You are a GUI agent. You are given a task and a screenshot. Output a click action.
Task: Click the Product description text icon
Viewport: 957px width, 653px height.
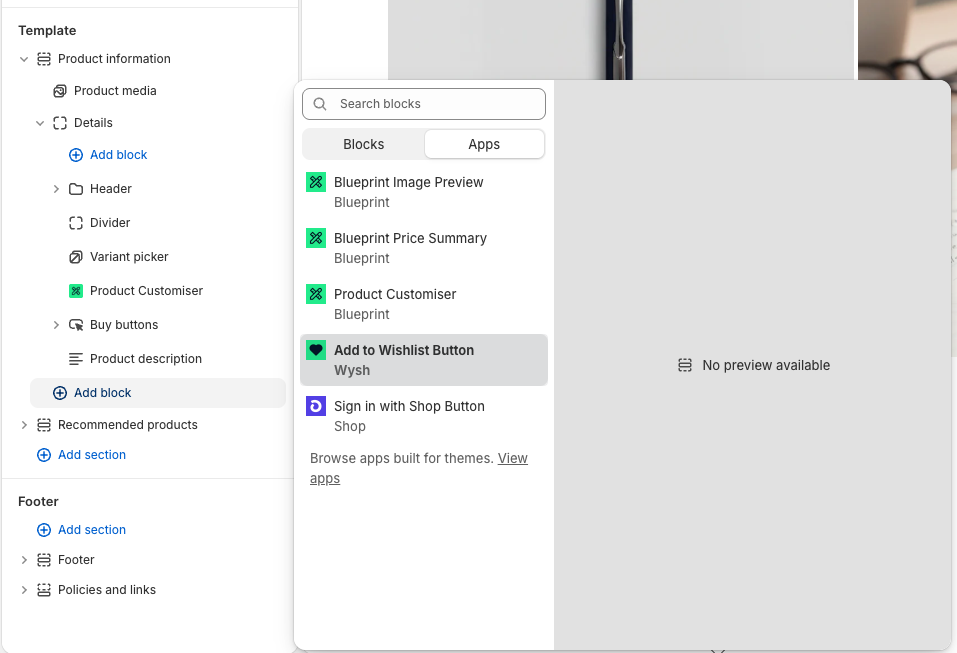pyautogui.click(x=76, y=359)
